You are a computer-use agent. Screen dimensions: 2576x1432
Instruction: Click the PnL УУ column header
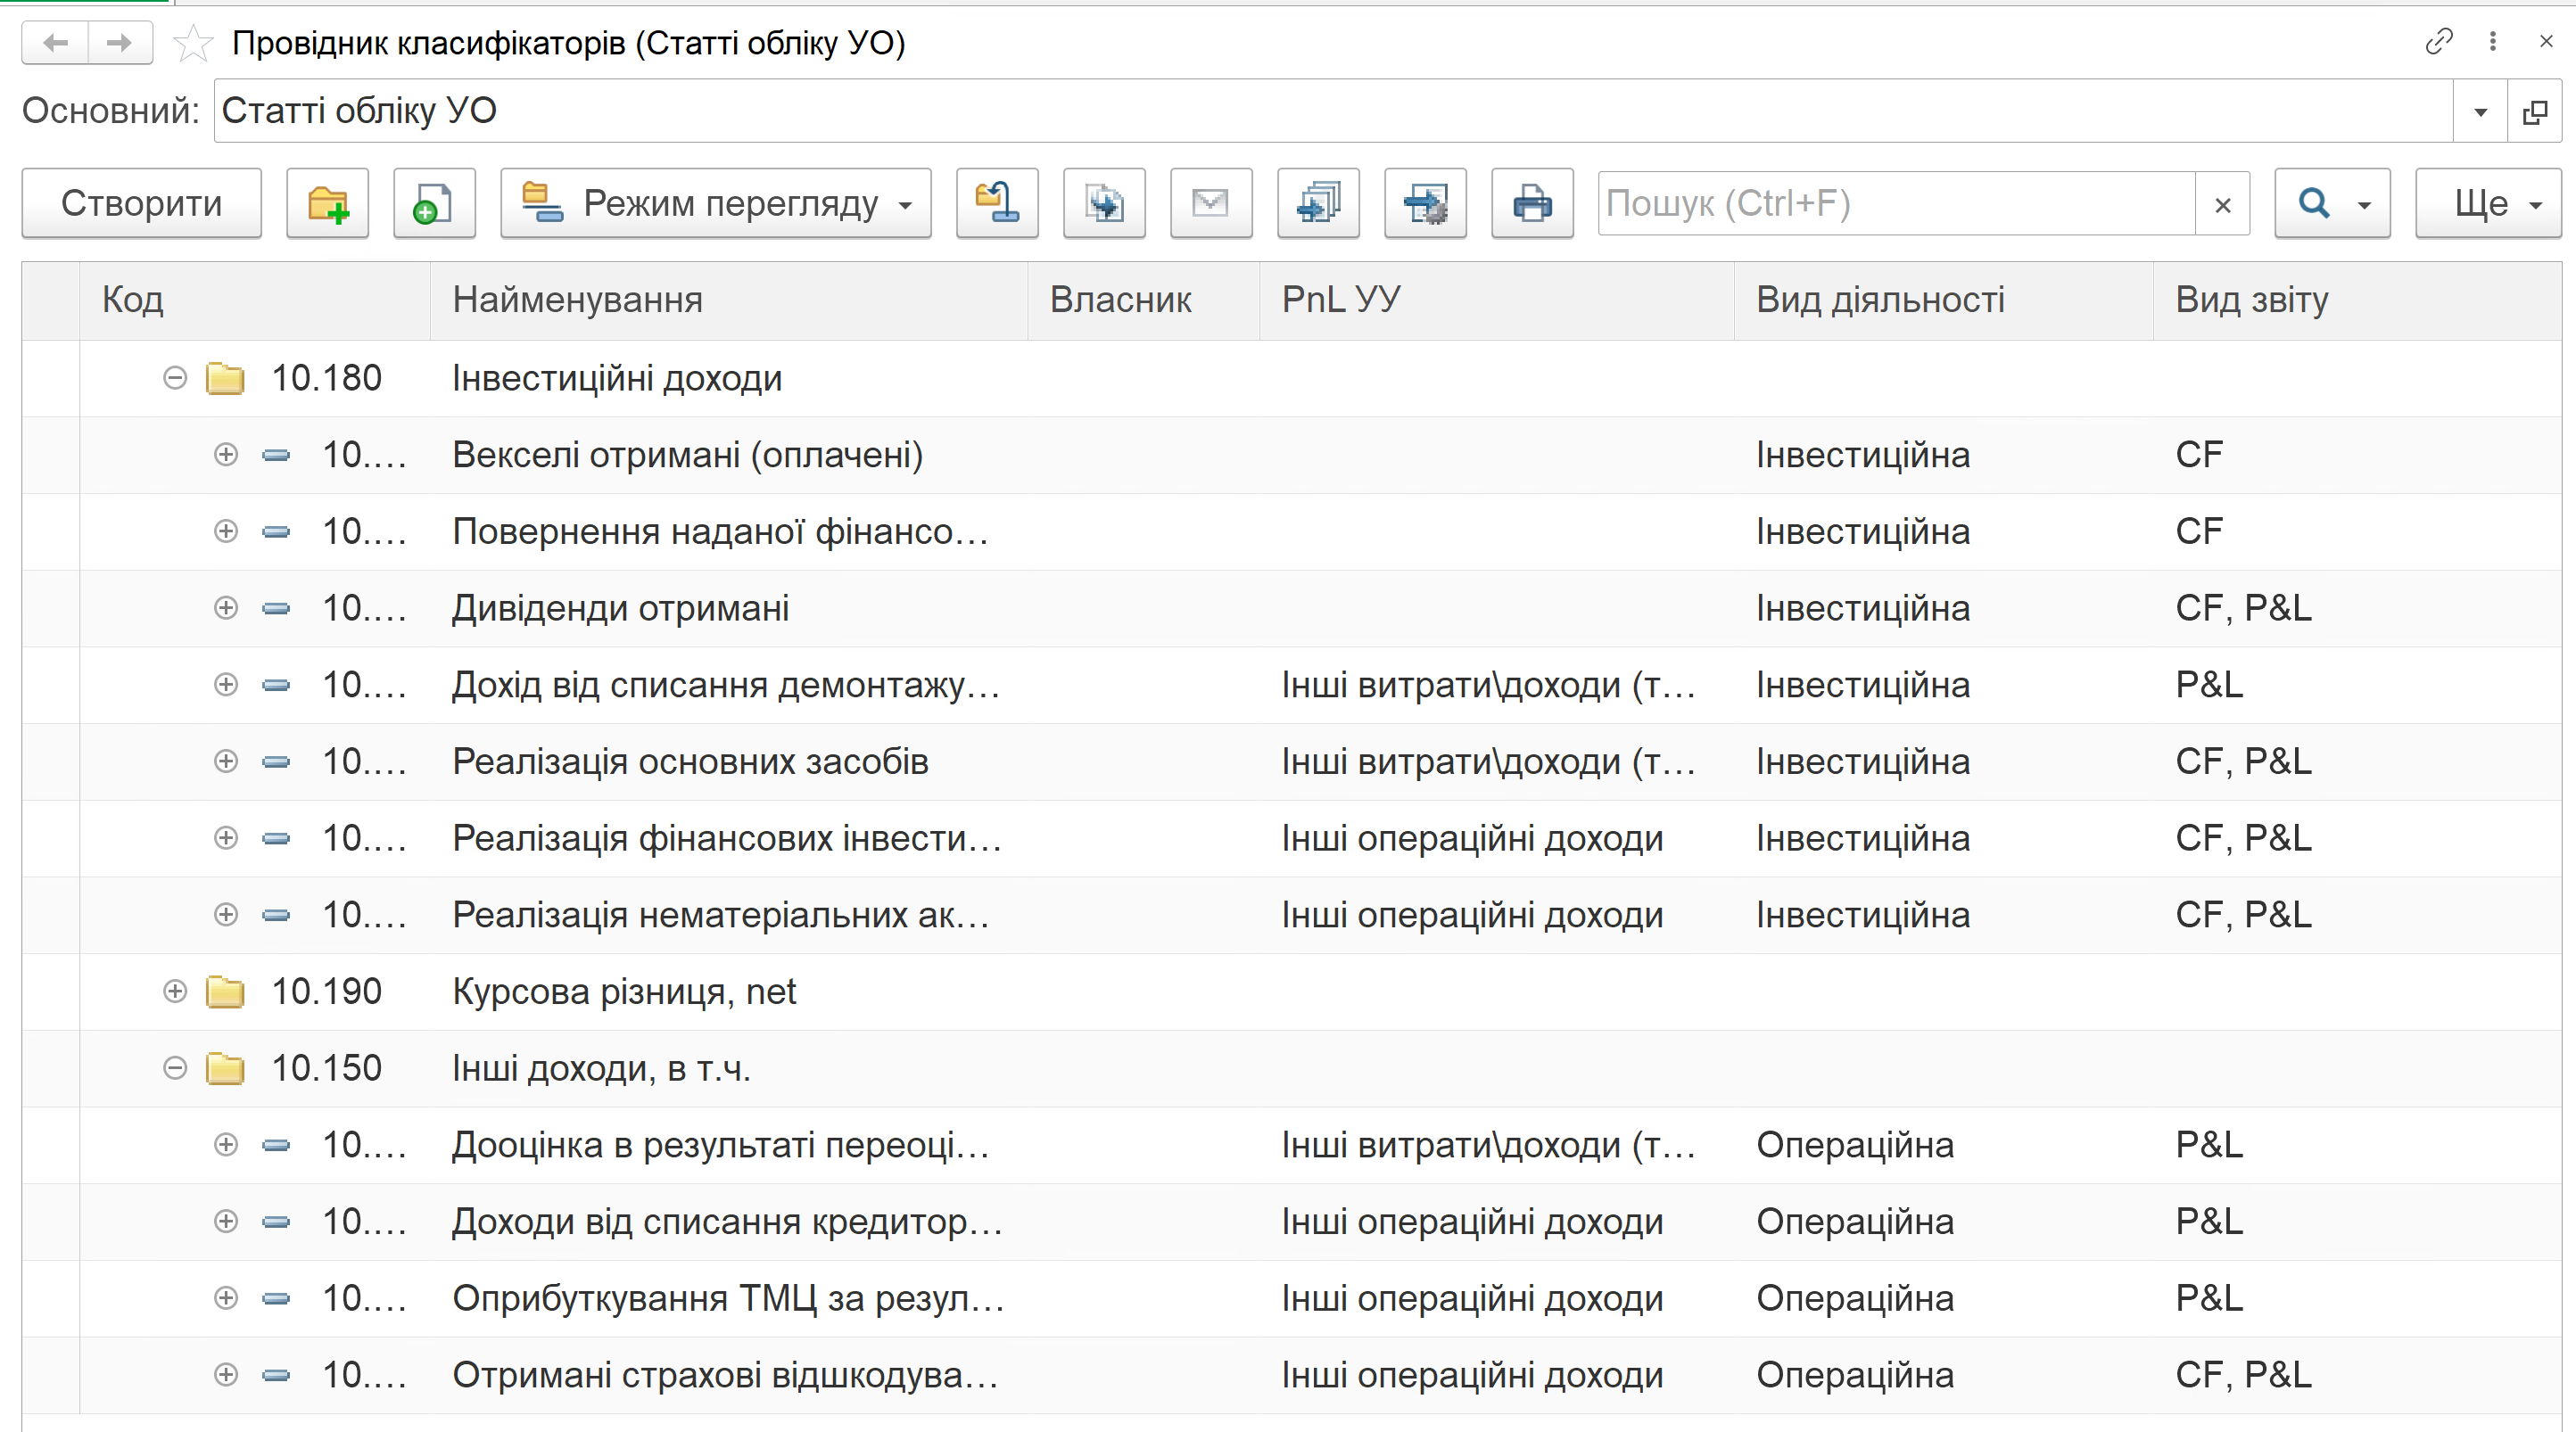pos(1497,300)
